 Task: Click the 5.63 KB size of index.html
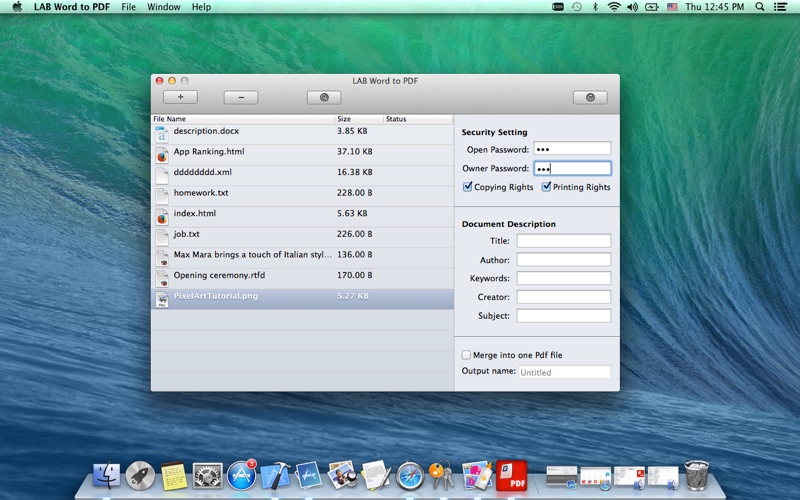(352, 213)
